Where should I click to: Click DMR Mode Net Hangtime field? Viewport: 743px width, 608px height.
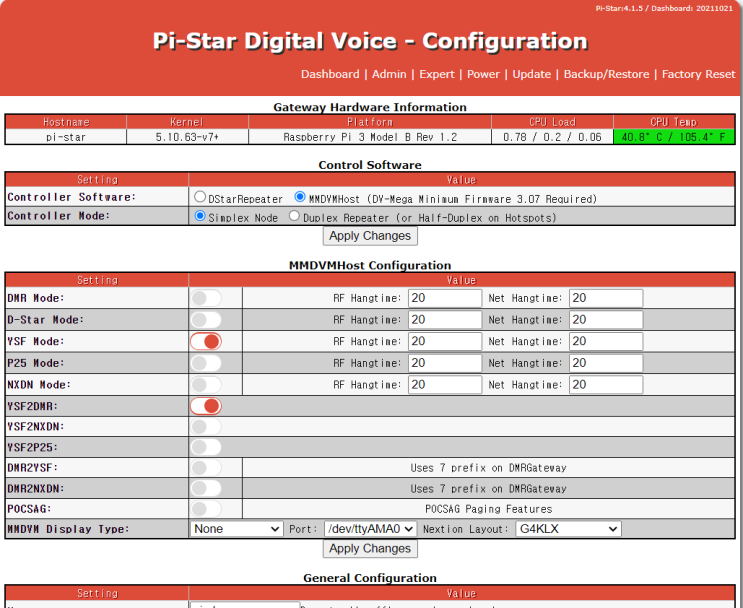pyautogui.click(x=606, y=298)
